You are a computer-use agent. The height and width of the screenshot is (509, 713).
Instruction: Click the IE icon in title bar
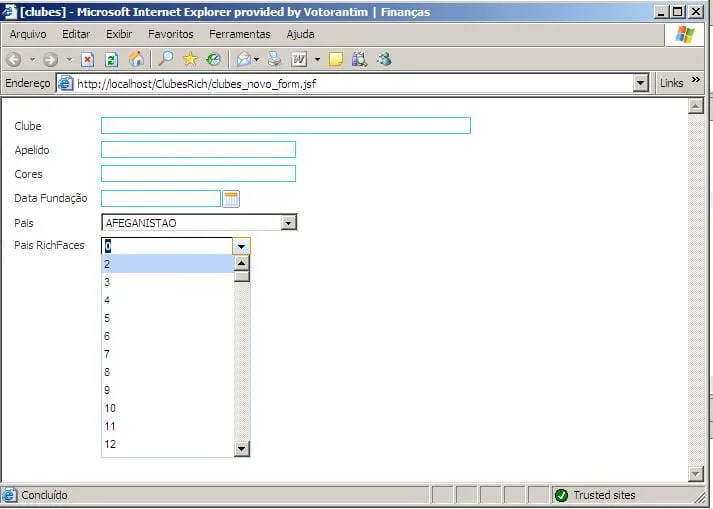click(9, 11)
